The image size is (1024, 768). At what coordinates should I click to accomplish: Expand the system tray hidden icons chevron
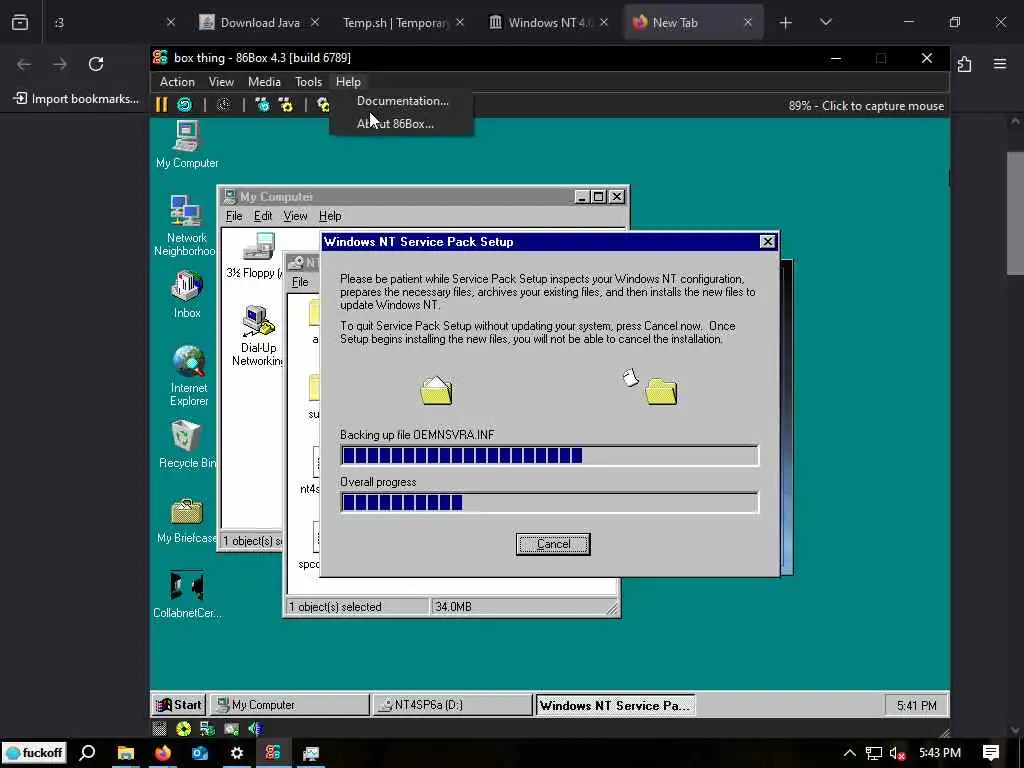pos(850,753)
